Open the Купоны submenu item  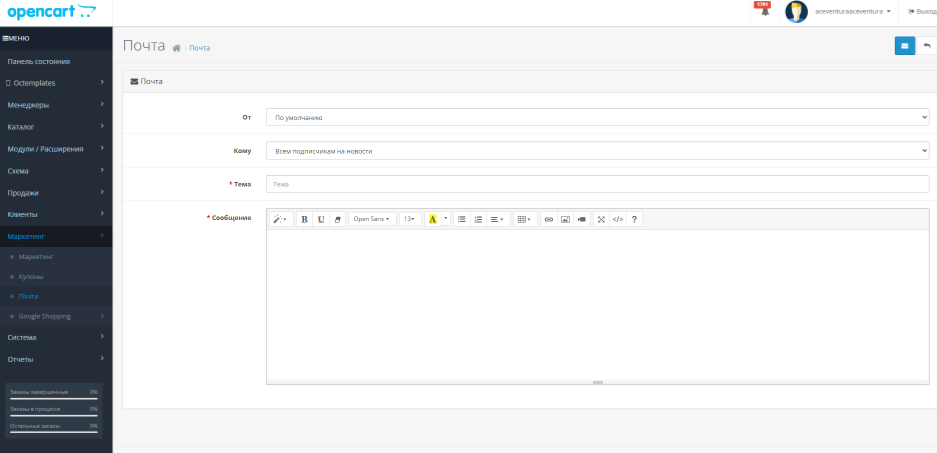tap(31, 276)
